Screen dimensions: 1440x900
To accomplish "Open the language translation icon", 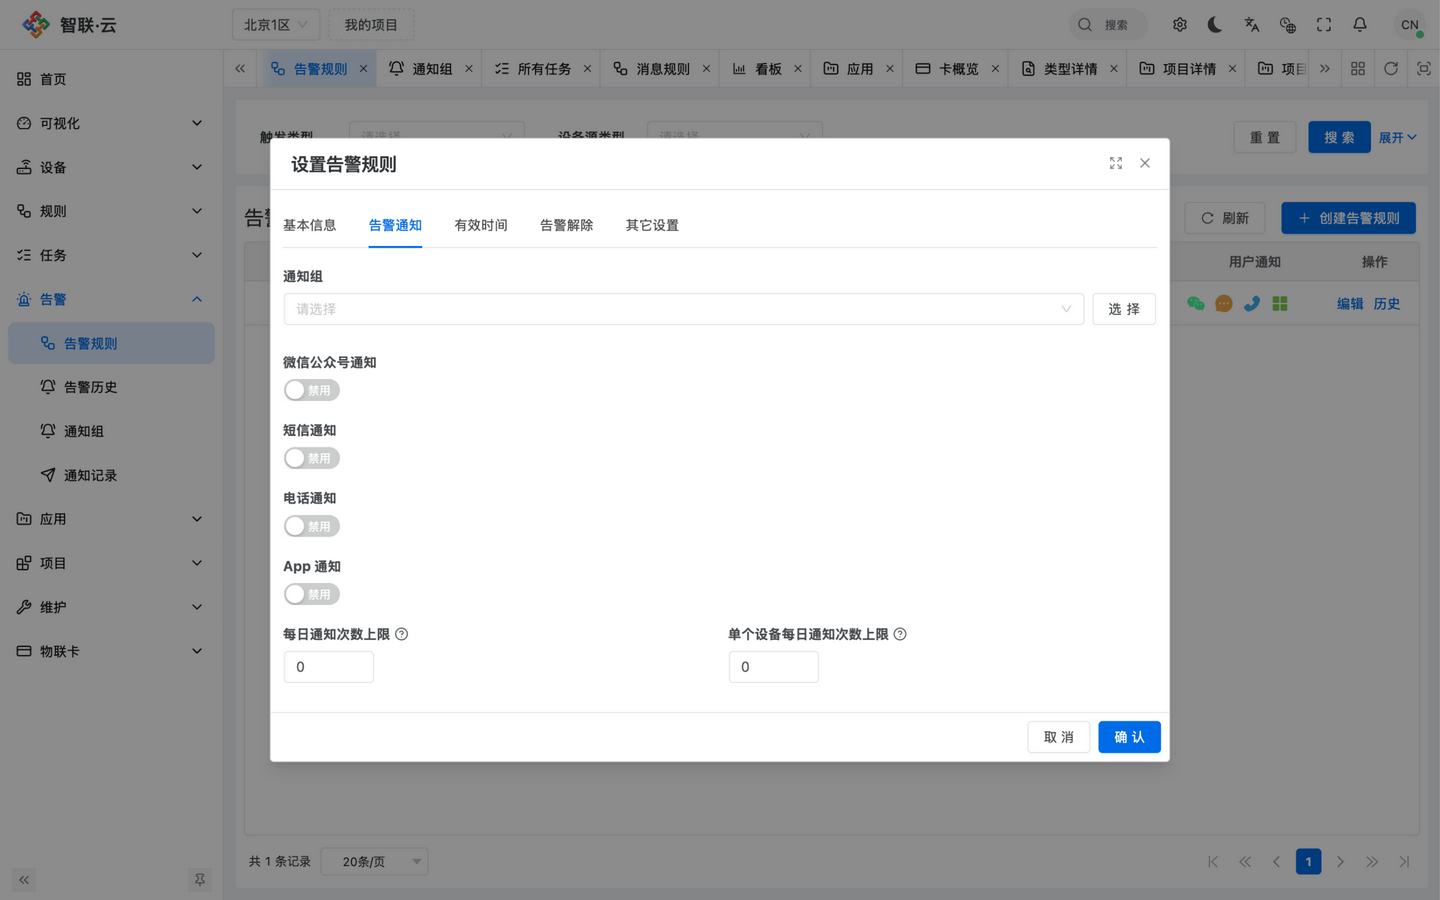I will pyautogui.click(x=1251, y=25).
